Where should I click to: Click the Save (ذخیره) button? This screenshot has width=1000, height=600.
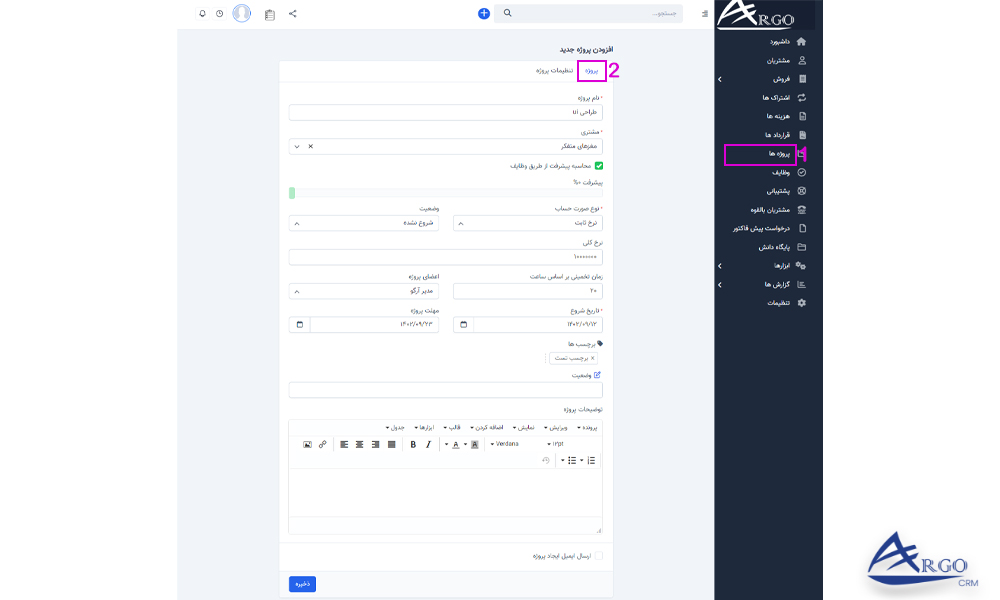302,584
